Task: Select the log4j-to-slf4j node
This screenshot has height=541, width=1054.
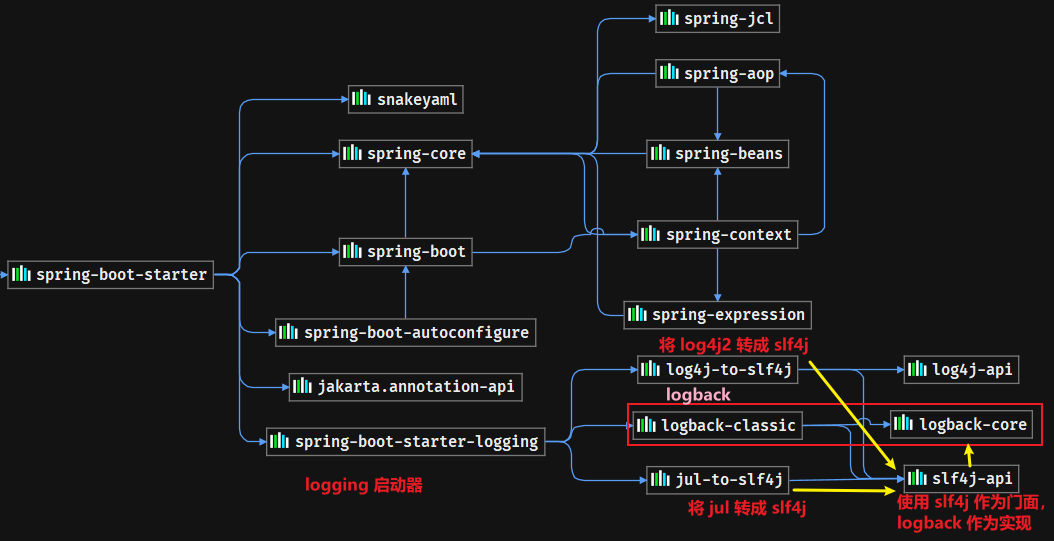Action: click(x=718, y=369)
